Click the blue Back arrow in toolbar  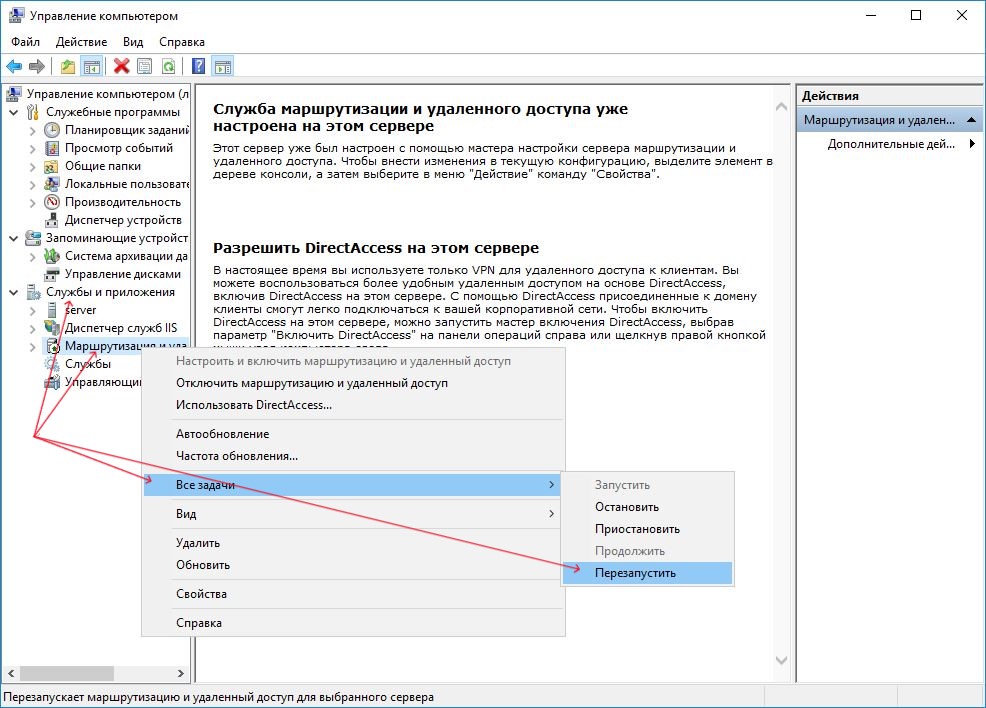[x=14, y=66]
